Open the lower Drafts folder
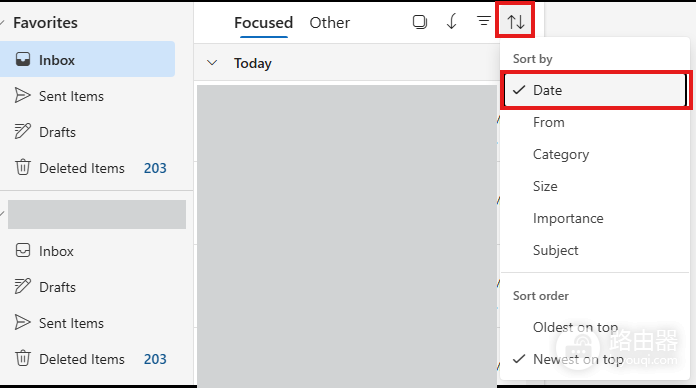 pos(87,287)
